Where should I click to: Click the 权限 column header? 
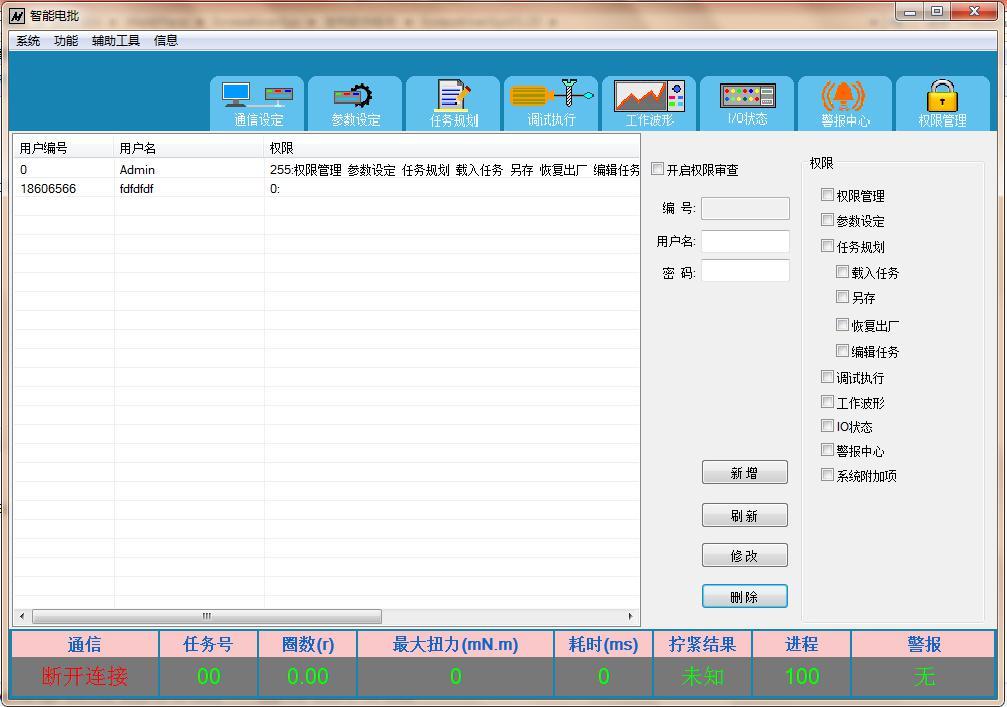coord(452,148)
